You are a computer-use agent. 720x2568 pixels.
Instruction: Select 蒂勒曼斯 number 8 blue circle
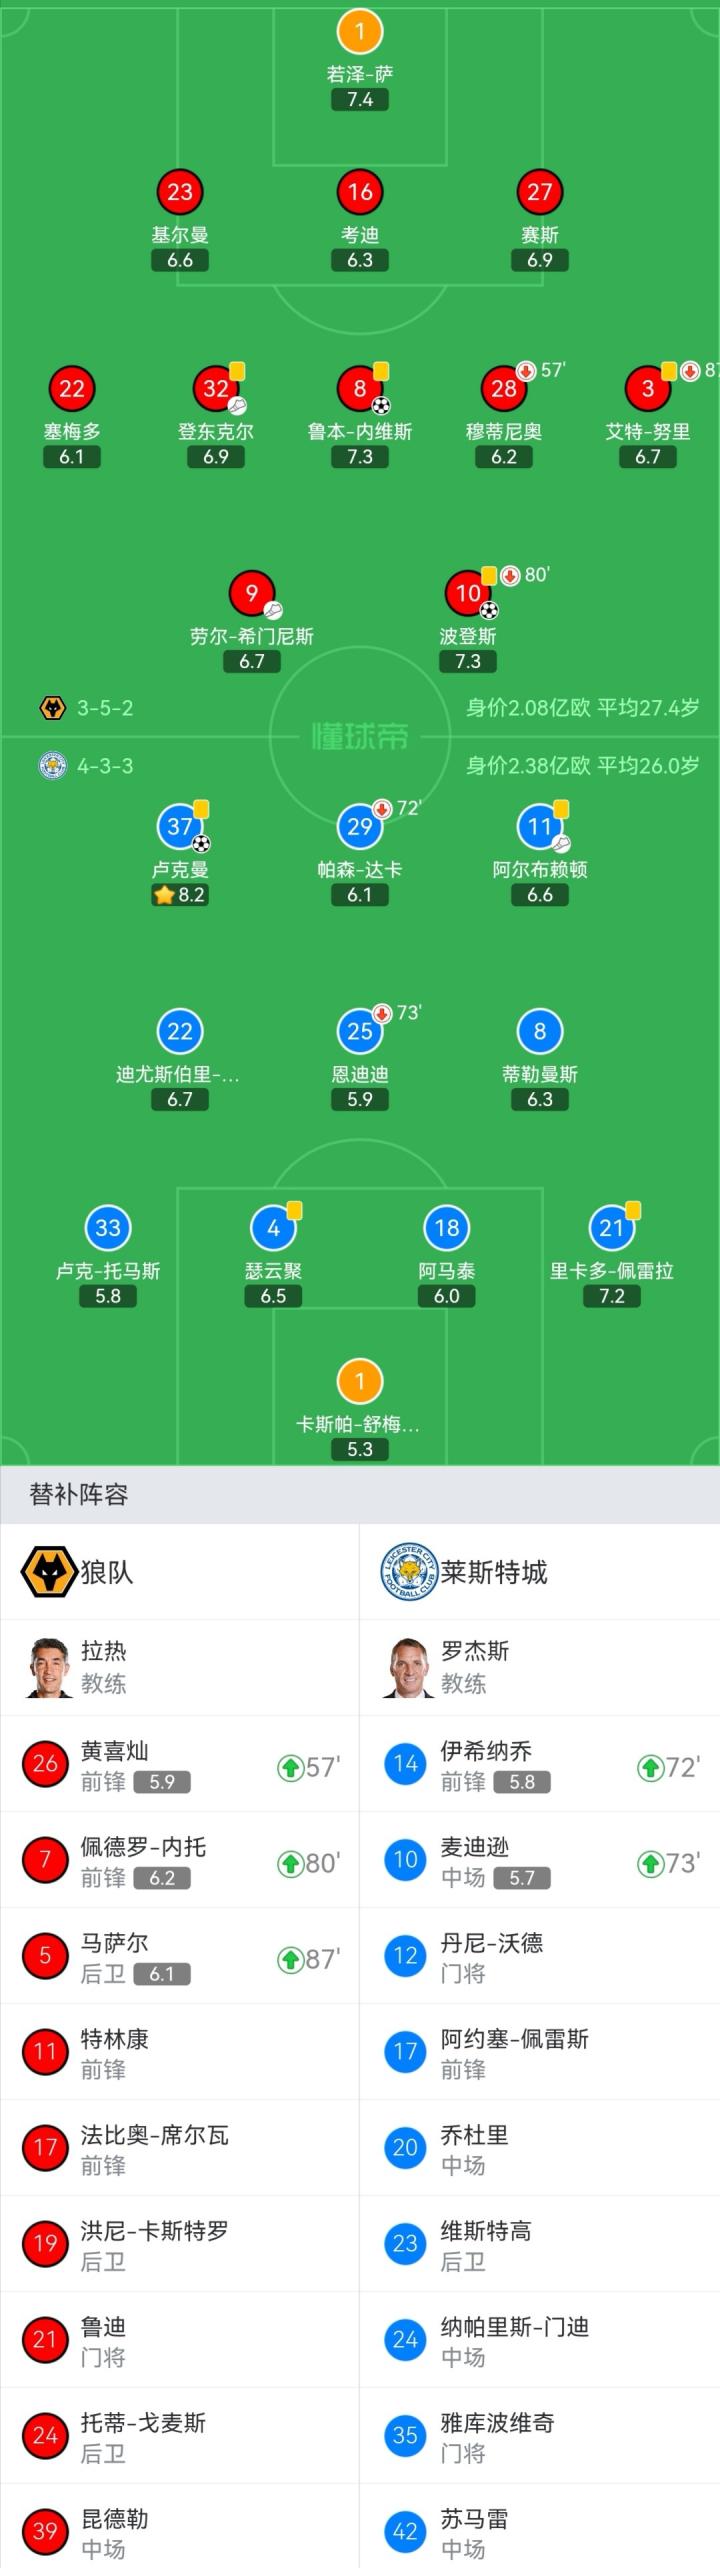click(540, 1031)
